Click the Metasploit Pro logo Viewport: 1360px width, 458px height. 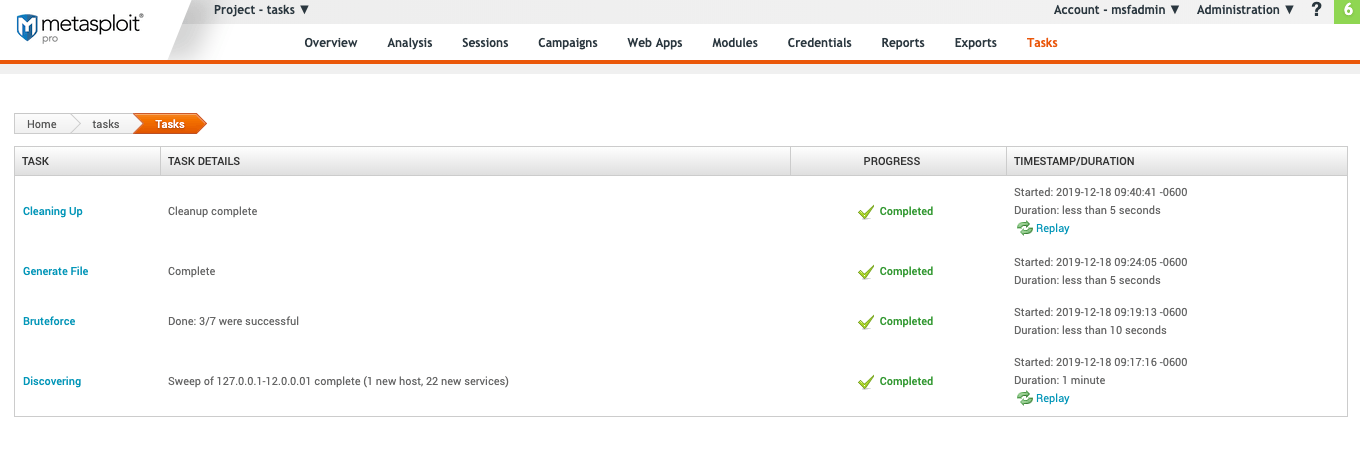pos(80,28)
